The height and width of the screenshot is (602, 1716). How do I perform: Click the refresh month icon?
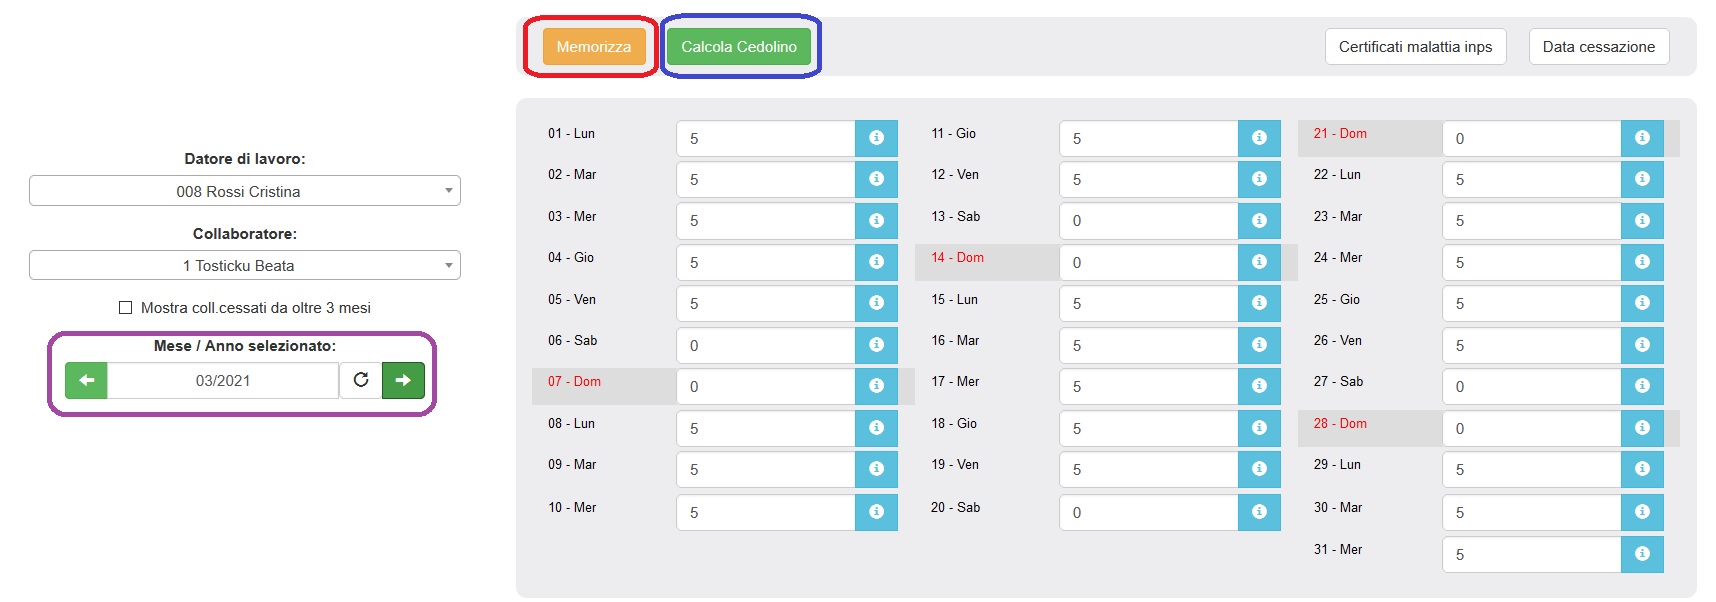point(361,380)
